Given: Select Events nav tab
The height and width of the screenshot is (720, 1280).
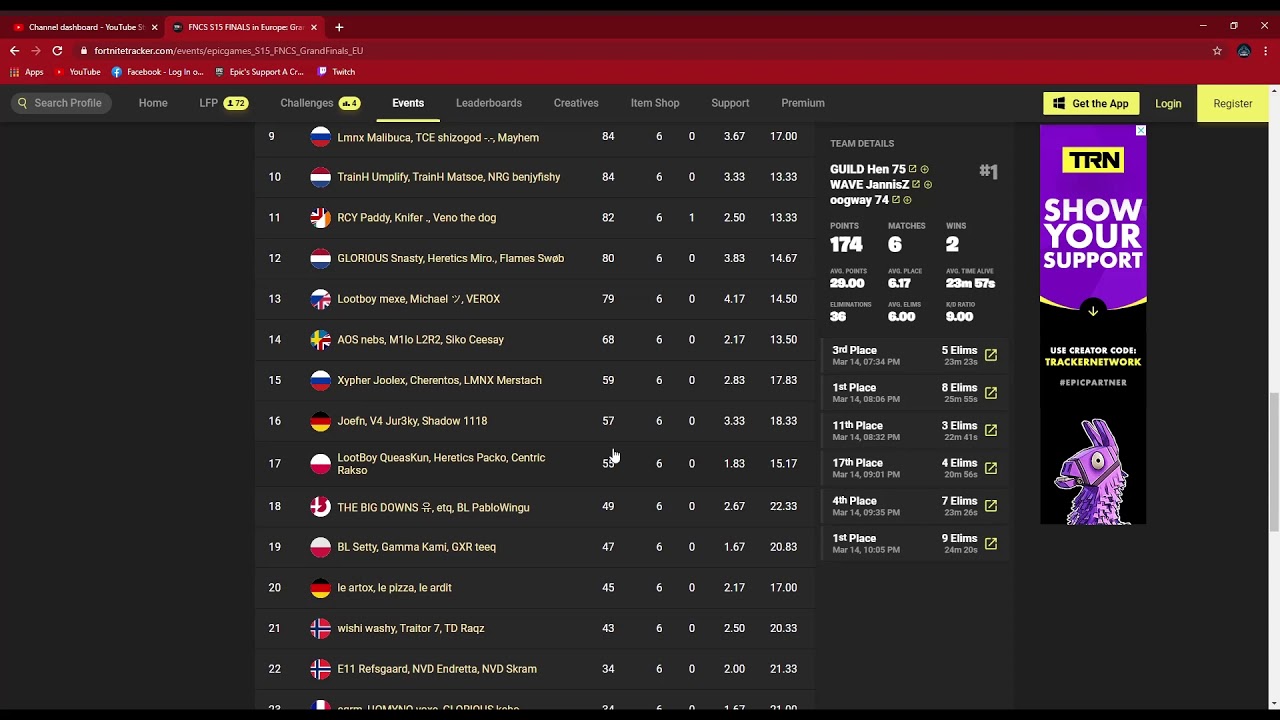Looking at the screenshot, I should (x=408, y=103).
